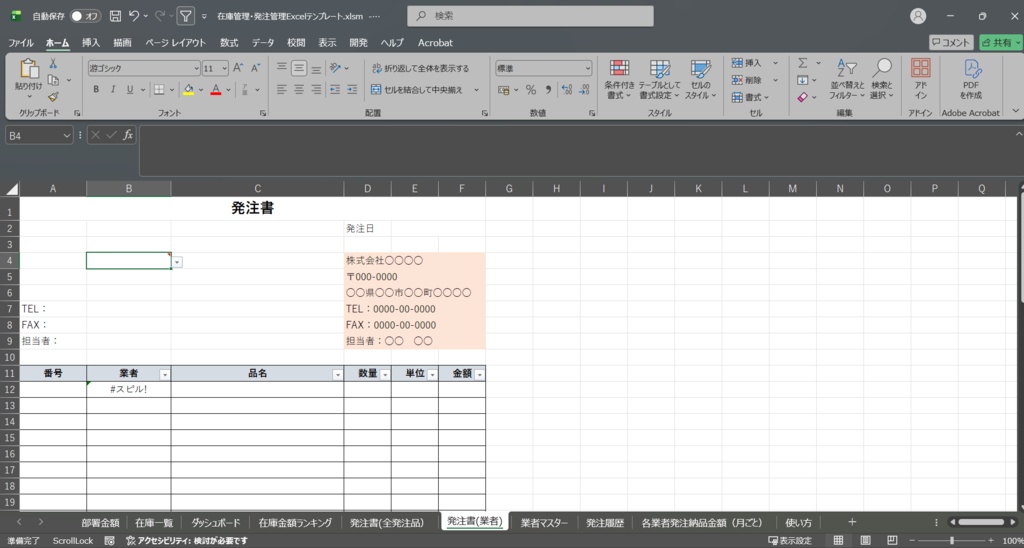Open Sort and Filter (並べ替えとフィルター)
The height and width of the screenshot is (548, 1024).
847,80
